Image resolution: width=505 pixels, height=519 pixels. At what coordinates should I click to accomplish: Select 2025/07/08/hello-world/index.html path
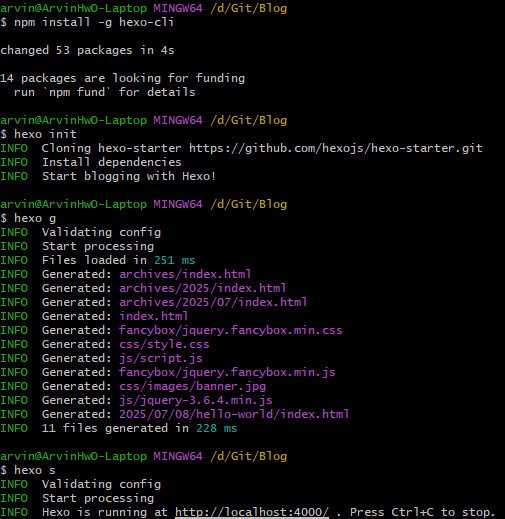(234, 414)
